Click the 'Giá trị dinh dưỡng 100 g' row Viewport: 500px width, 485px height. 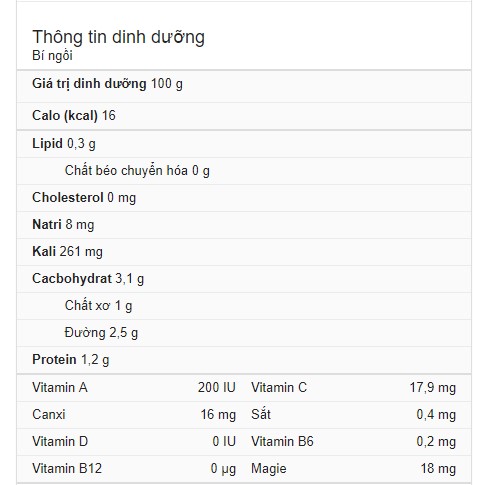pos(244,86)
